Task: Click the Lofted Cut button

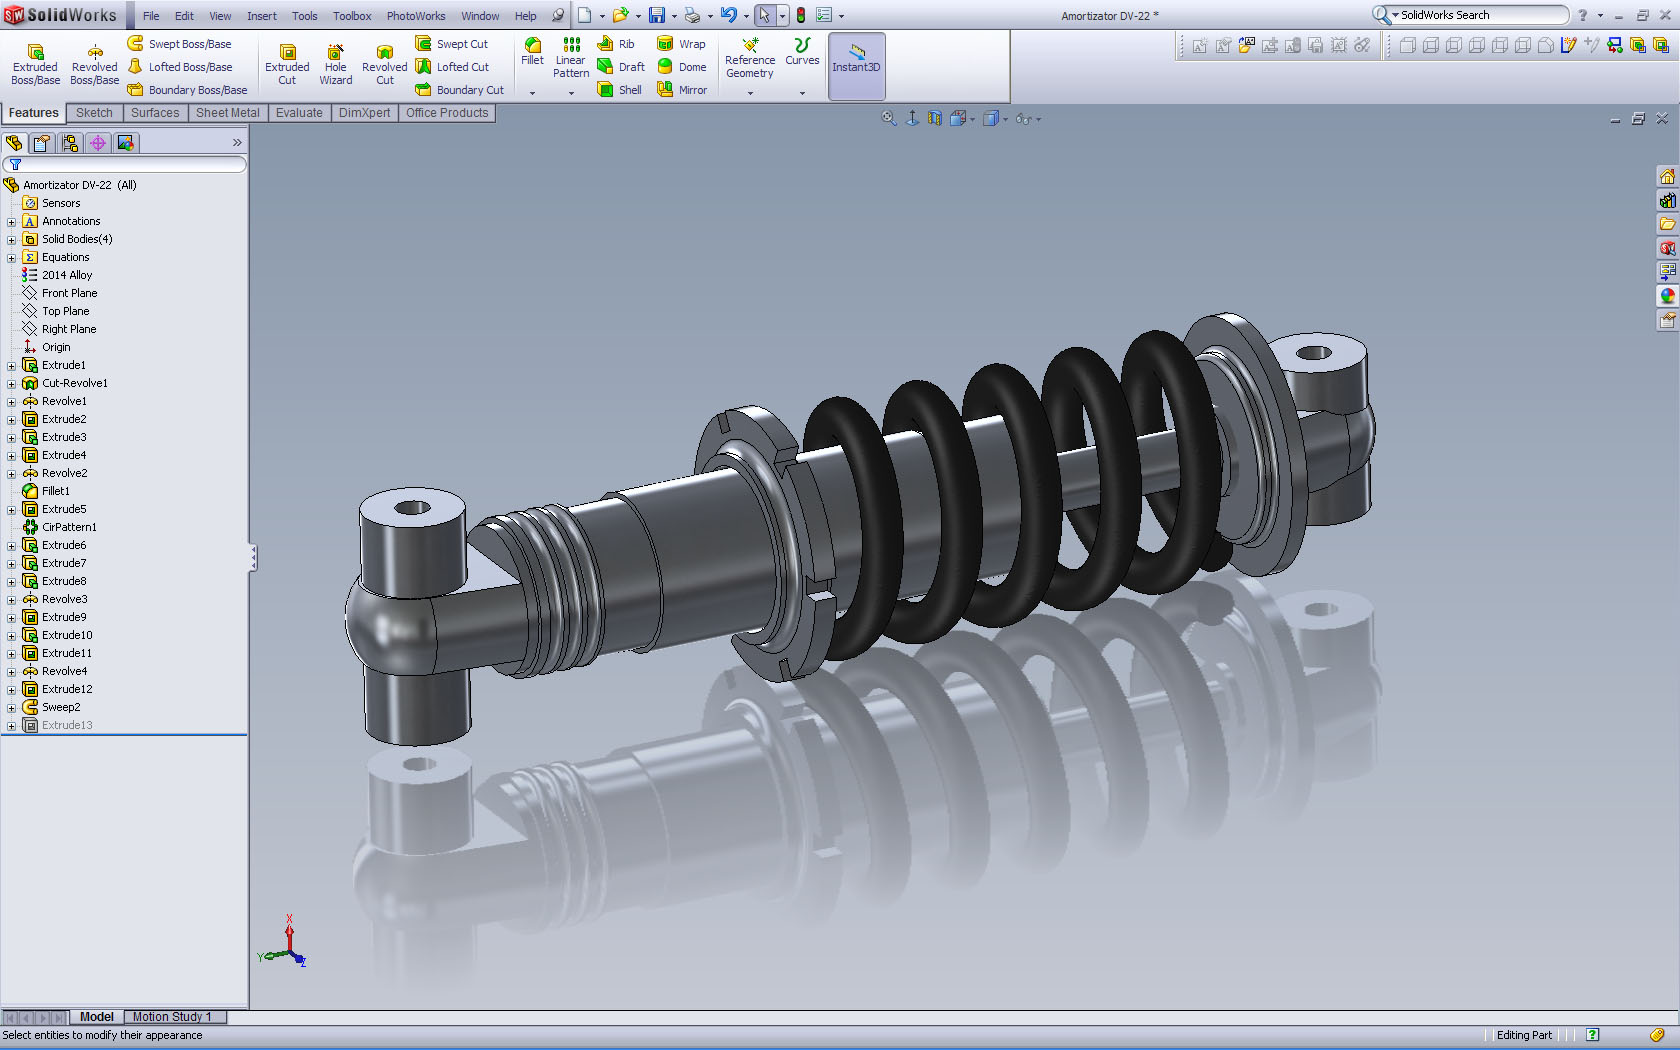Action: (x=453, y=67)
